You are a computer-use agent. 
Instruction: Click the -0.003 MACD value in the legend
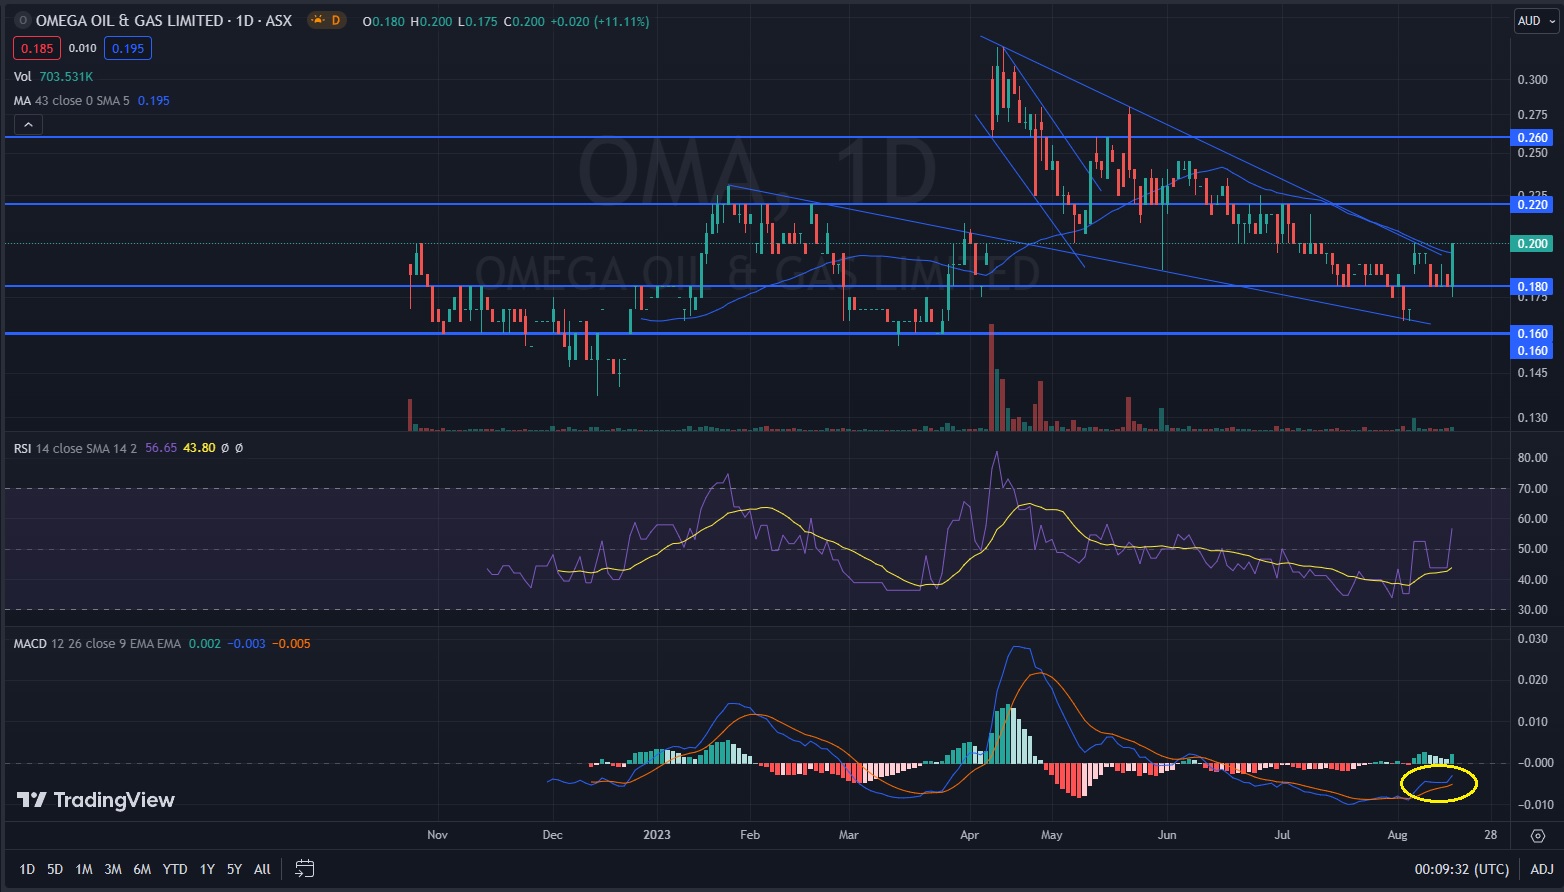pyautogui.click(x=246, y=643)
